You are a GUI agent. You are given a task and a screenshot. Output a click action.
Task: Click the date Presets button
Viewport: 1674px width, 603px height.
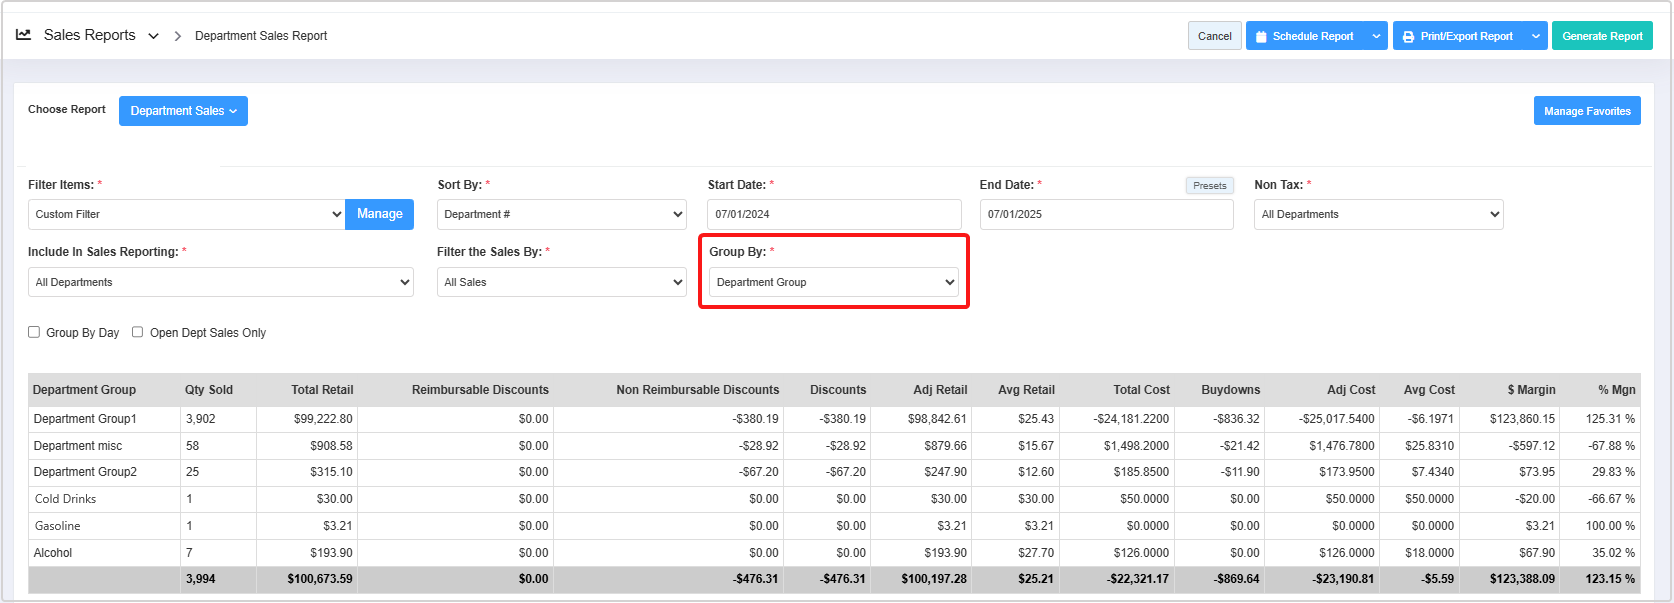pyautogui.click(x=1209, y=185)
